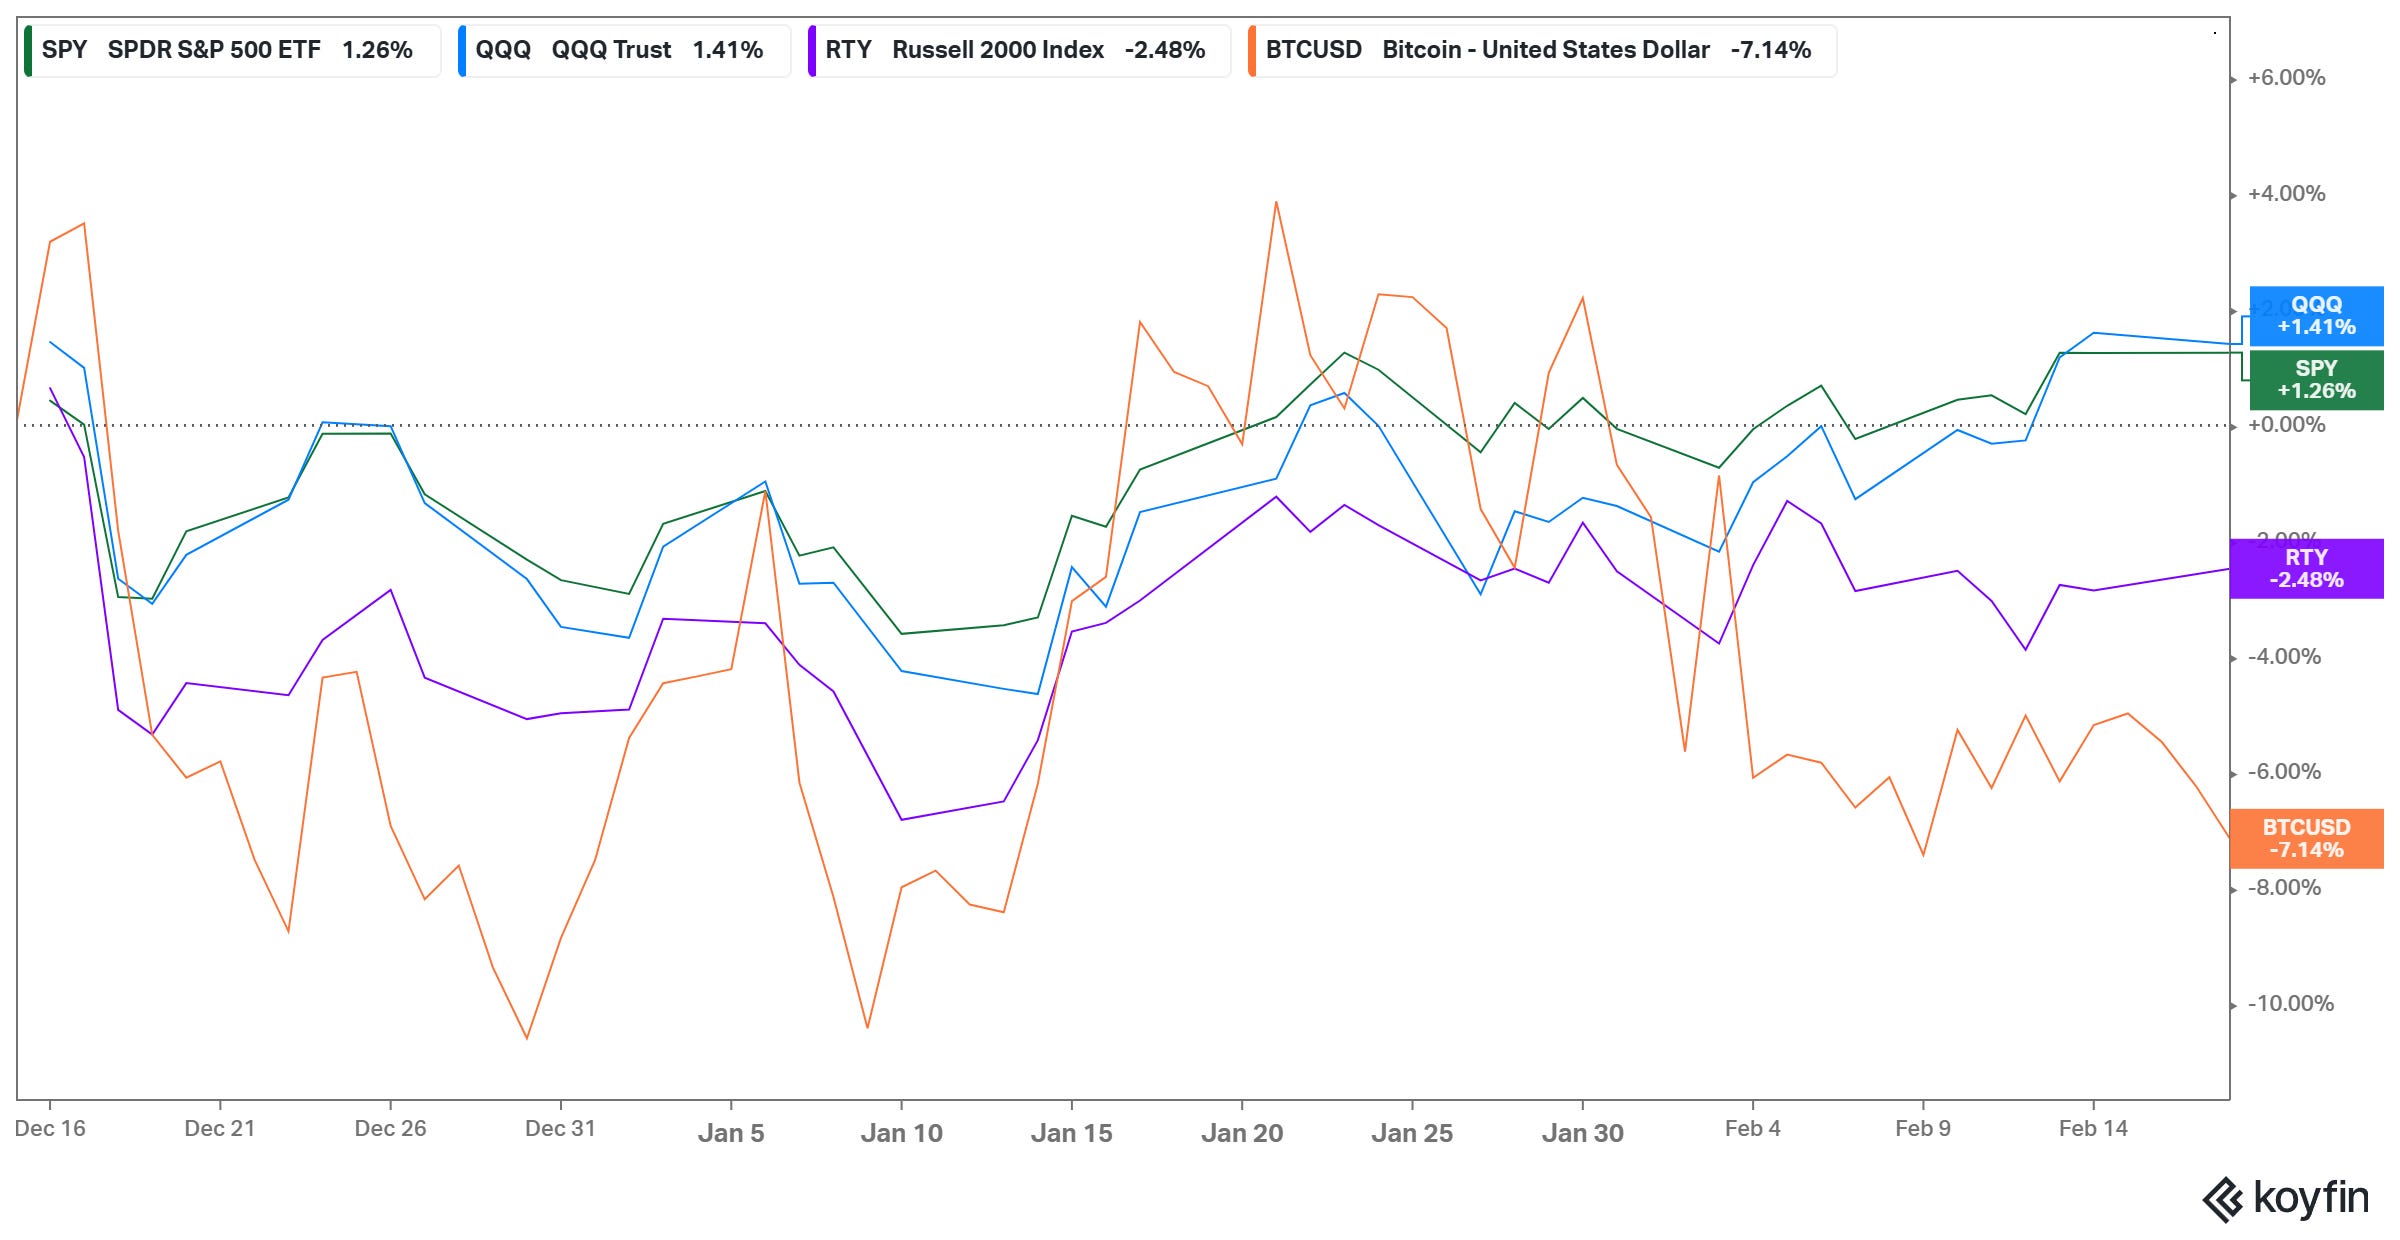This screenshot has height=1240, width=2400.
Task: Click the BTCUSD -7.14% price tag
Action: click(x=2306, y=839)
